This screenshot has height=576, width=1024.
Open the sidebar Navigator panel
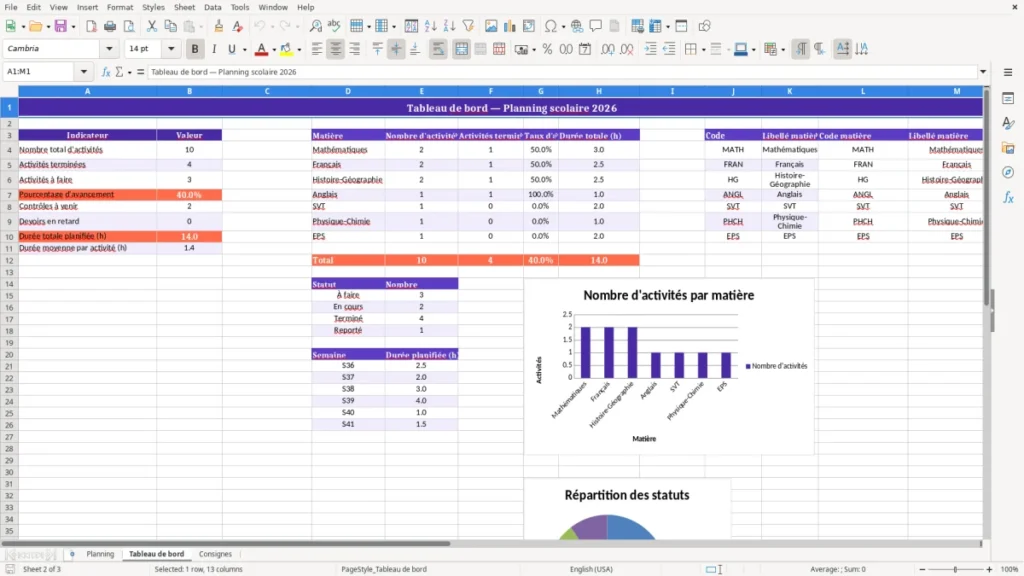point(1008,173)
